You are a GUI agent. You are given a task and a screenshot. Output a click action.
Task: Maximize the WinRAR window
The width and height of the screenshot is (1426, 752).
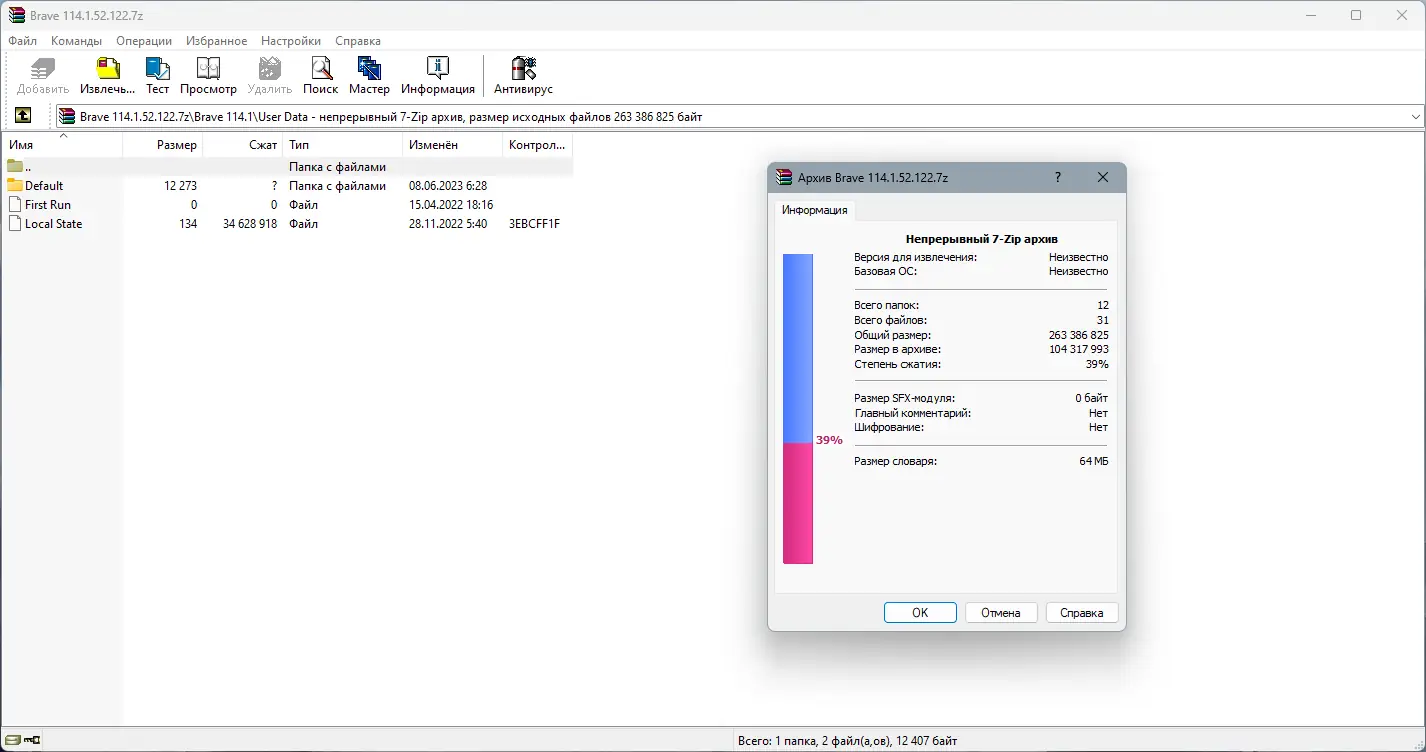click(1356, 15)
